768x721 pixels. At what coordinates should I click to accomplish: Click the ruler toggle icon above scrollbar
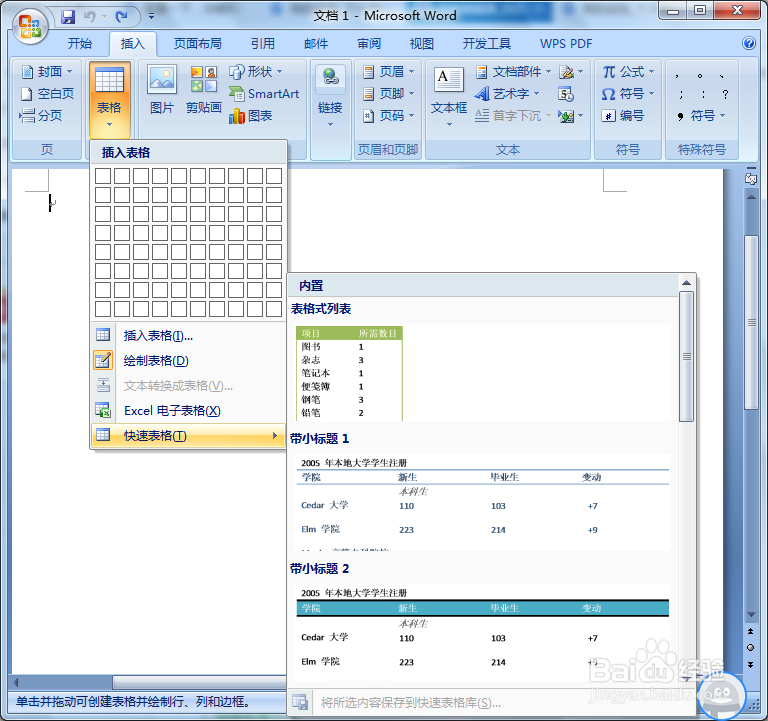[x=750, y=179]
